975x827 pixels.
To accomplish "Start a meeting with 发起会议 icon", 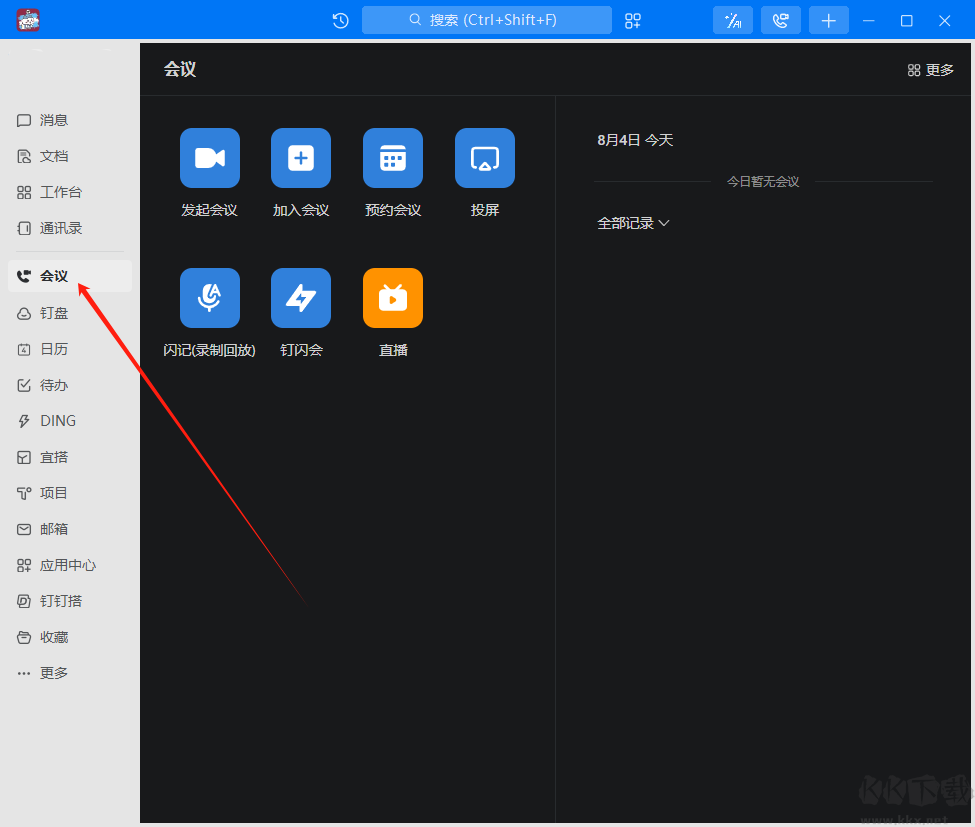I will 210,158.
